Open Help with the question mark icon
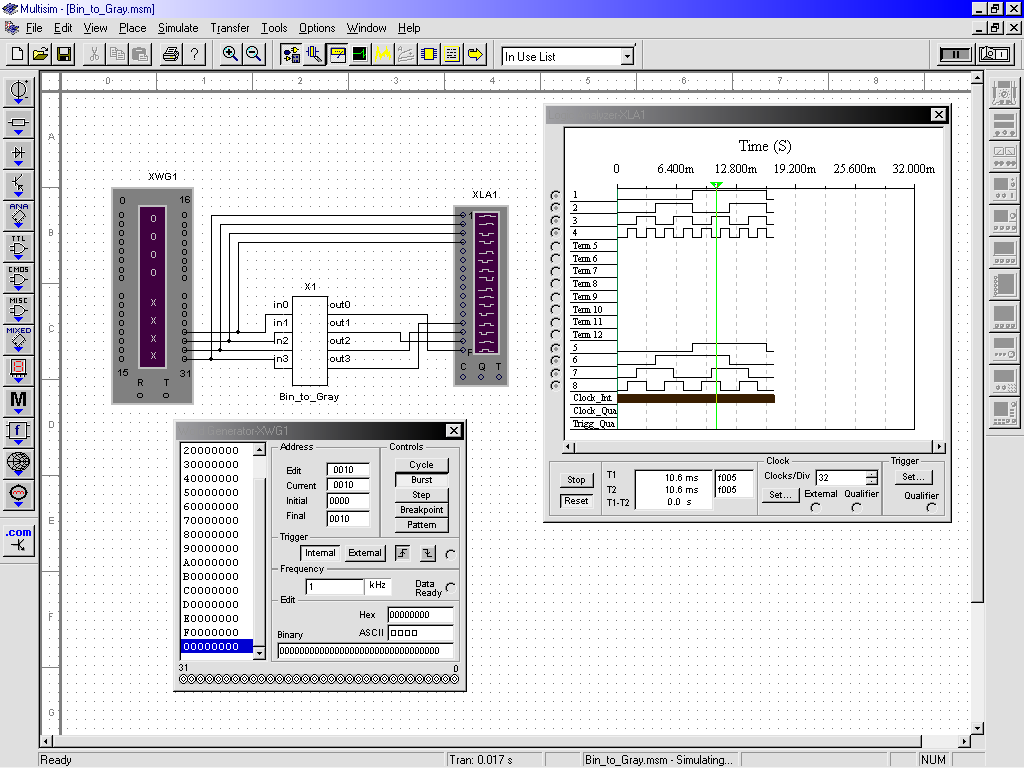 [x=194, y=54]
